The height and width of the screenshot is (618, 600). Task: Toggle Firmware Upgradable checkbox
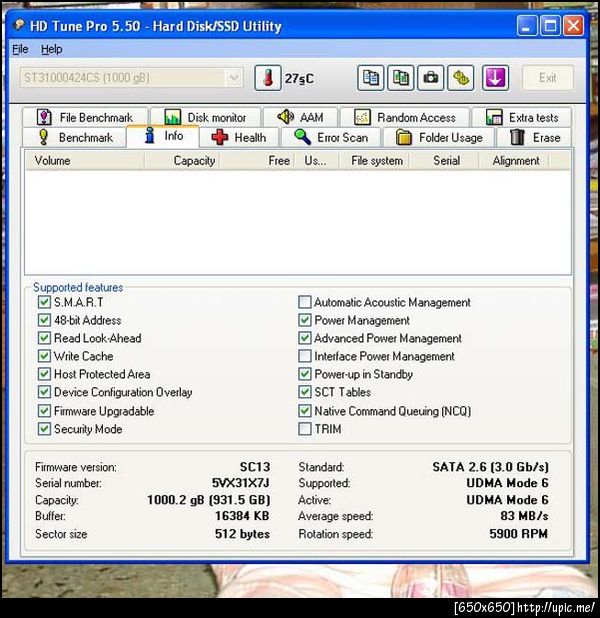click(44, 411)
